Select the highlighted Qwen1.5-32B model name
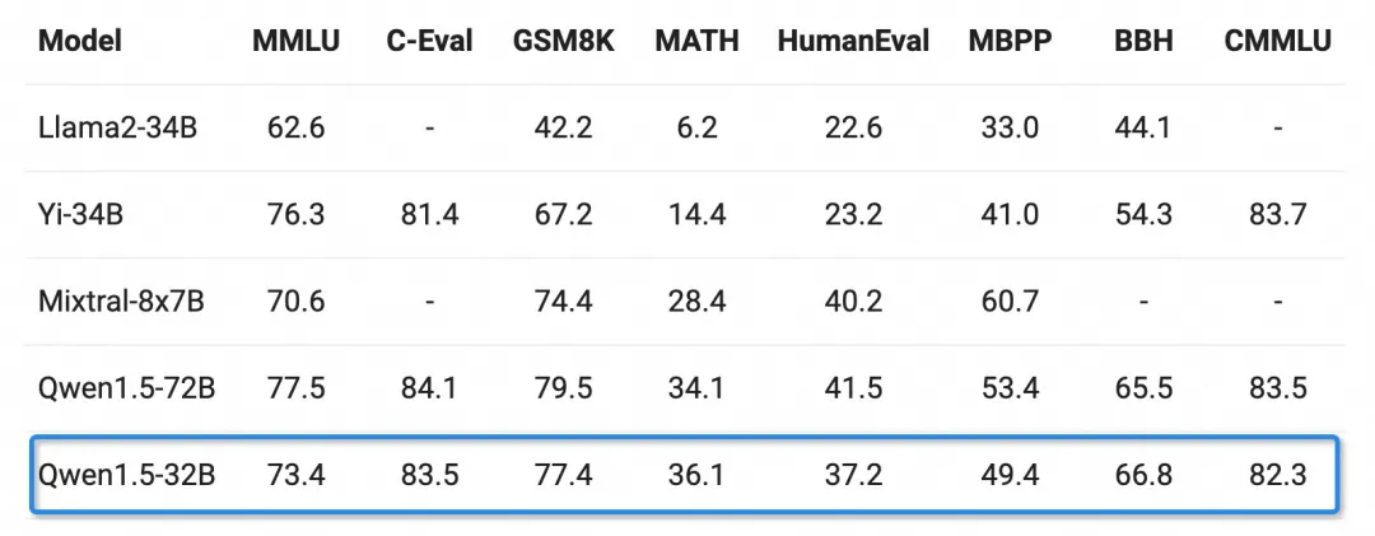1375x536 pixels. [126, 474]
